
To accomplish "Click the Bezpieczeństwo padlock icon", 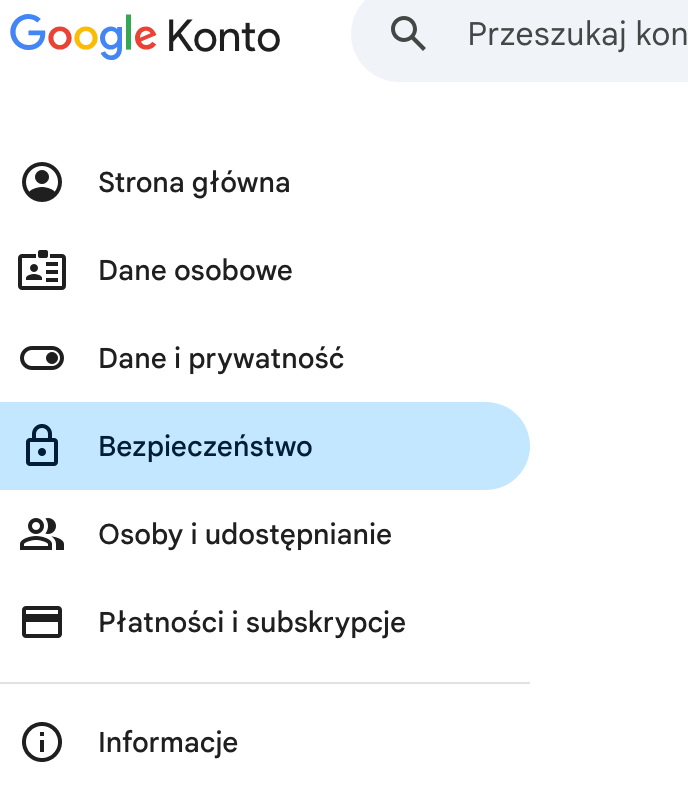I will click(x=41, y=446).
